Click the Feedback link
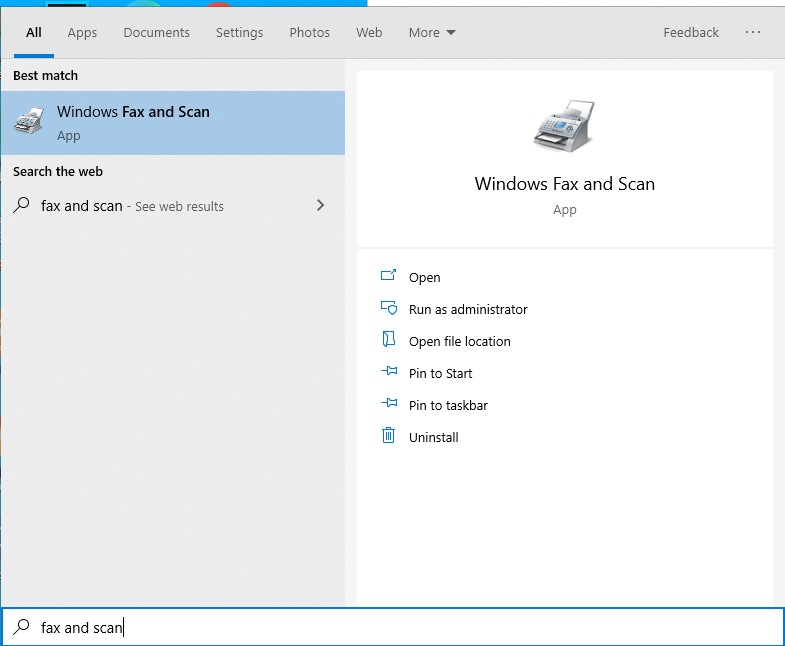Viewport: 785px width, 646px height. tap(690, 33)
